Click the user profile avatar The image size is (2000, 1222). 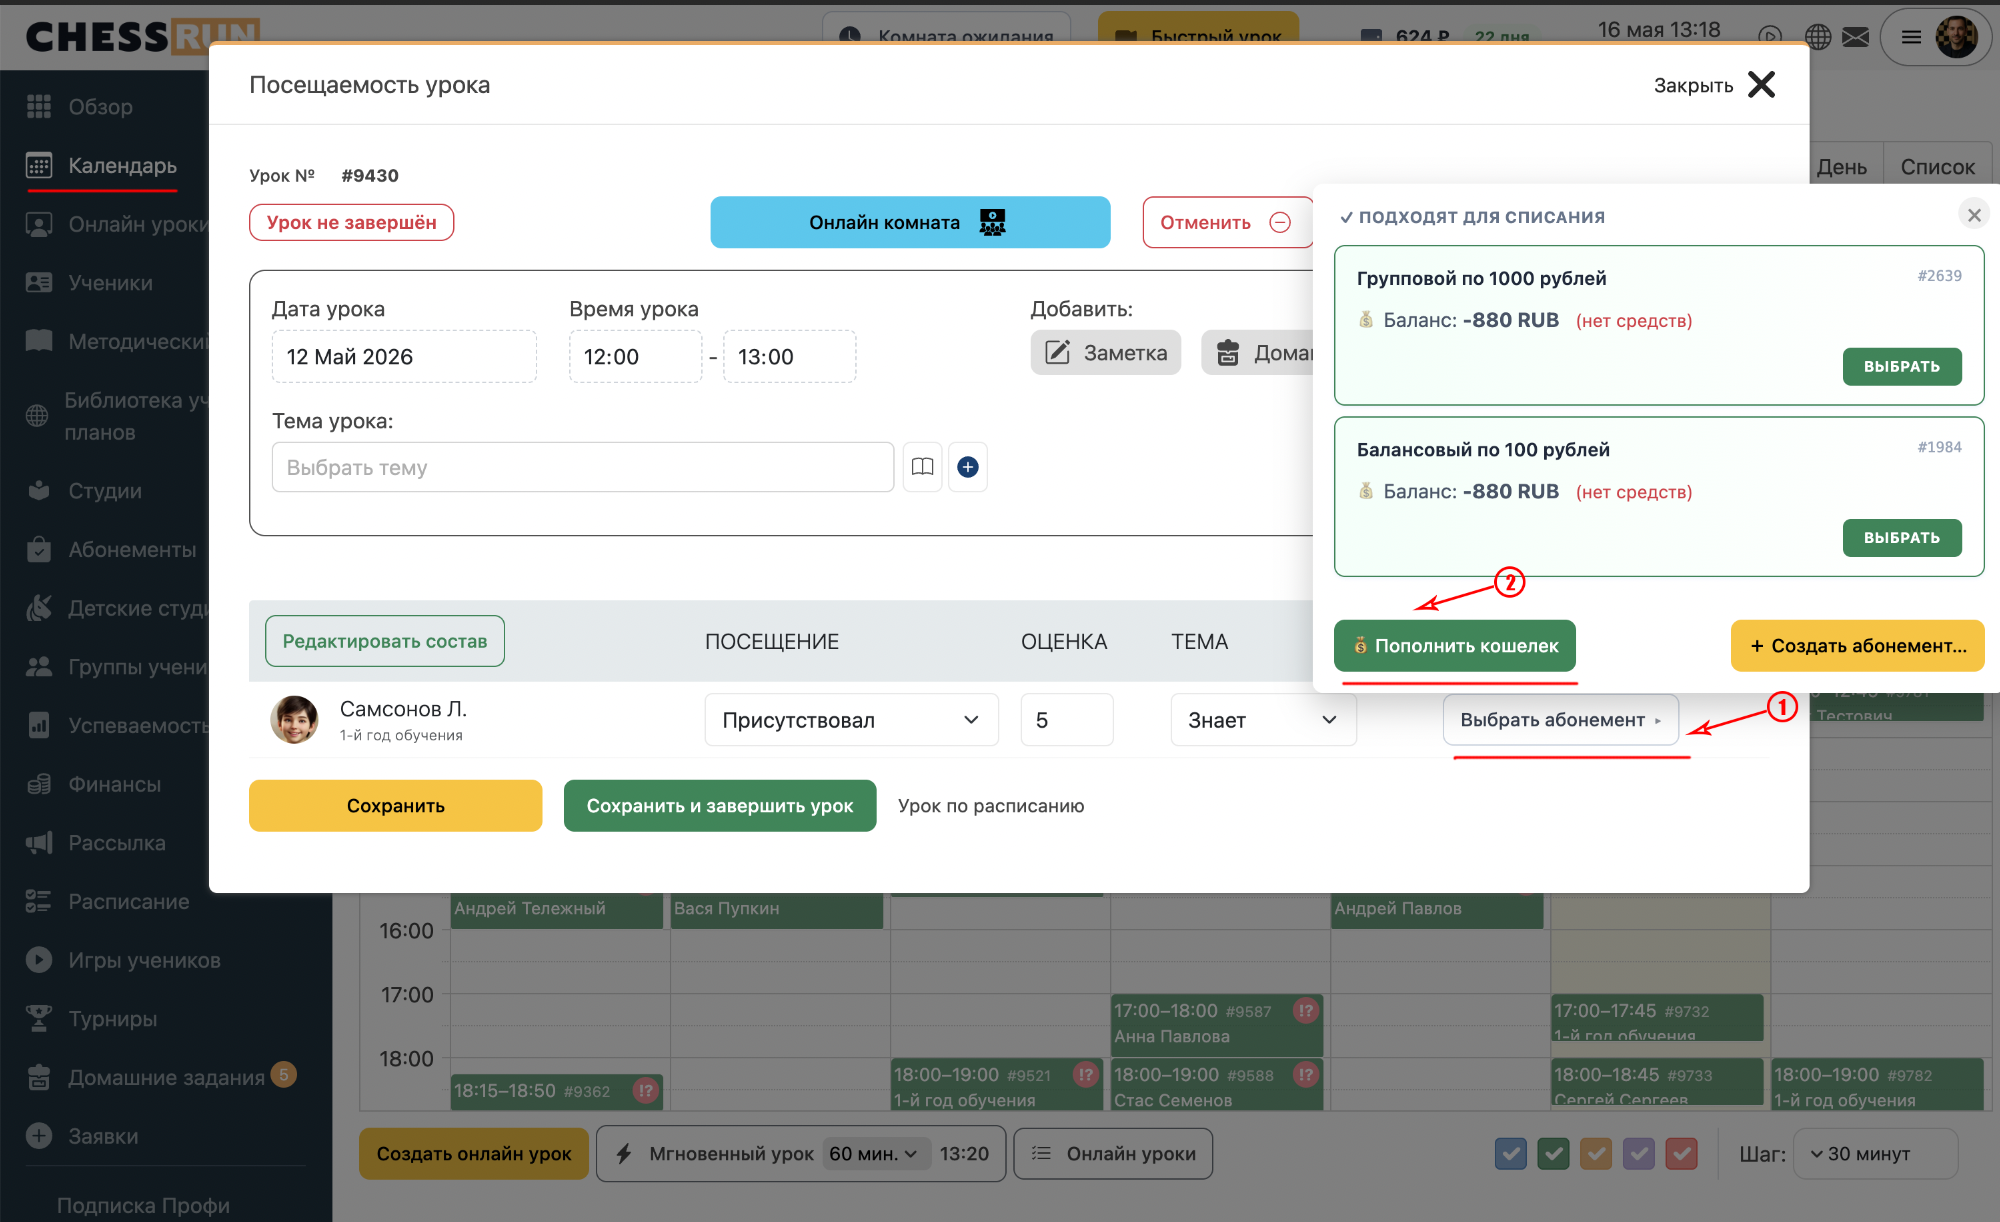1956,37
